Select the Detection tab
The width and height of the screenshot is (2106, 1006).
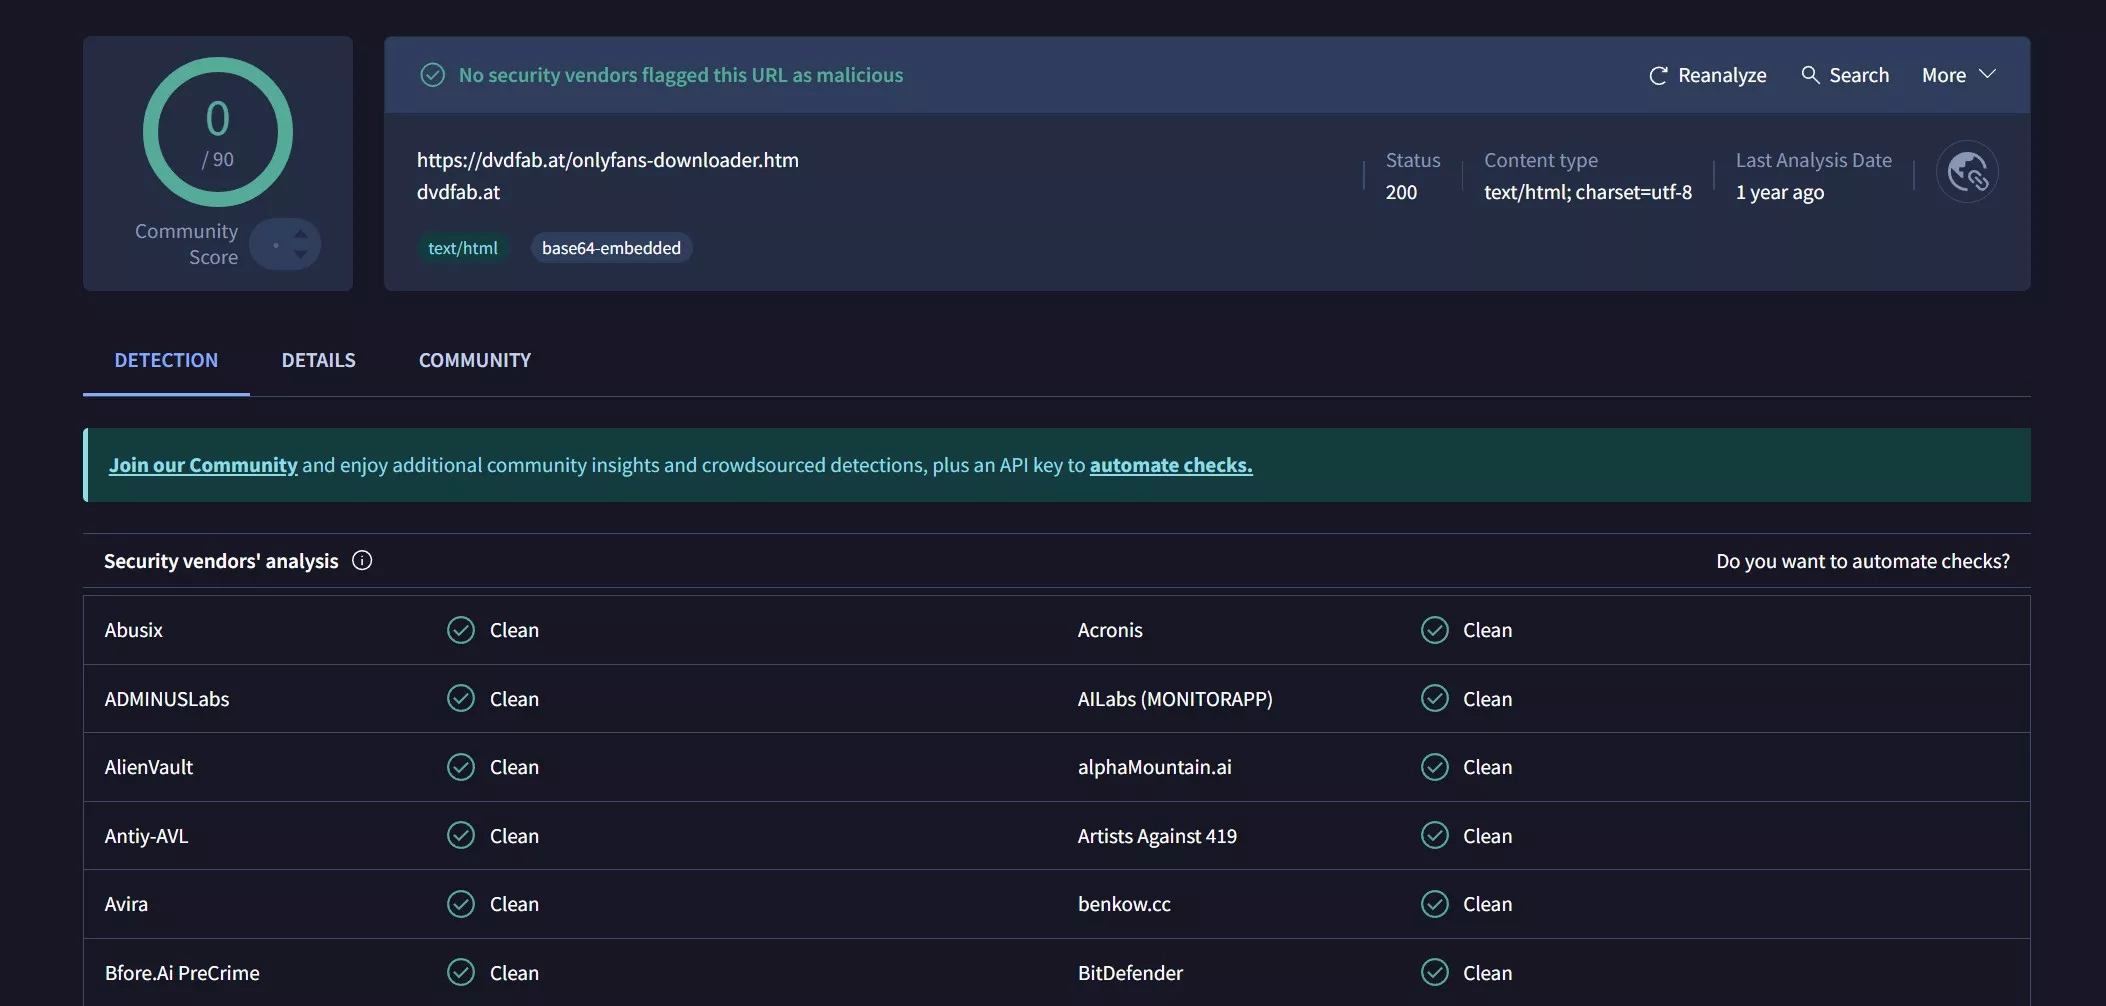[x=166, y=360]
